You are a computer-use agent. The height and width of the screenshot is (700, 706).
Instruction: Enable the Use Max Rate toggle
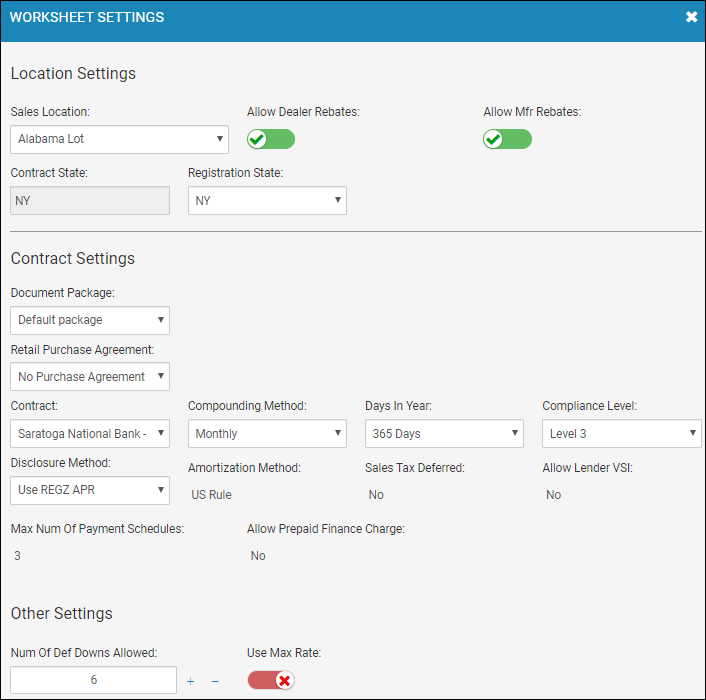pos(271,680)
